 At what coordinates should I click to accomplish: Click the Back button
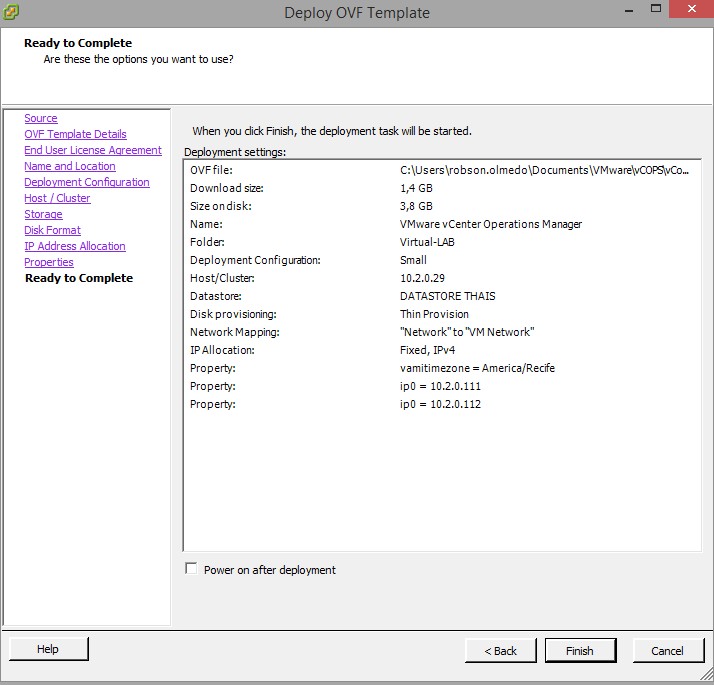pos(500,650)
